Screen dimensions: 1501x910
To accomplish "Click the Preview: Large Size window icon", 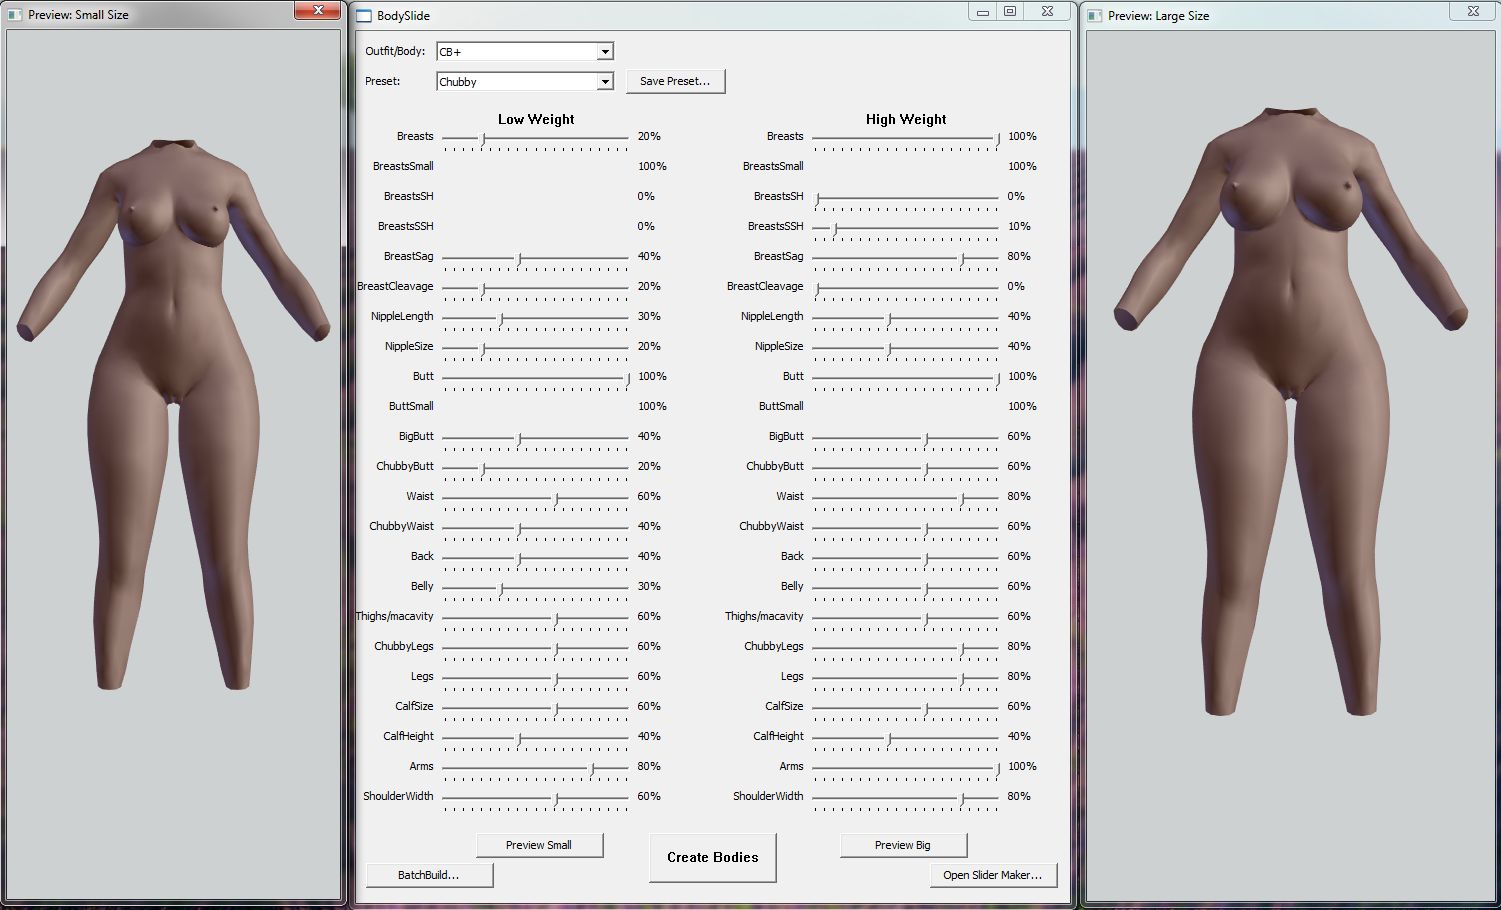I will pyautogui.click(x=1095, y=16).
